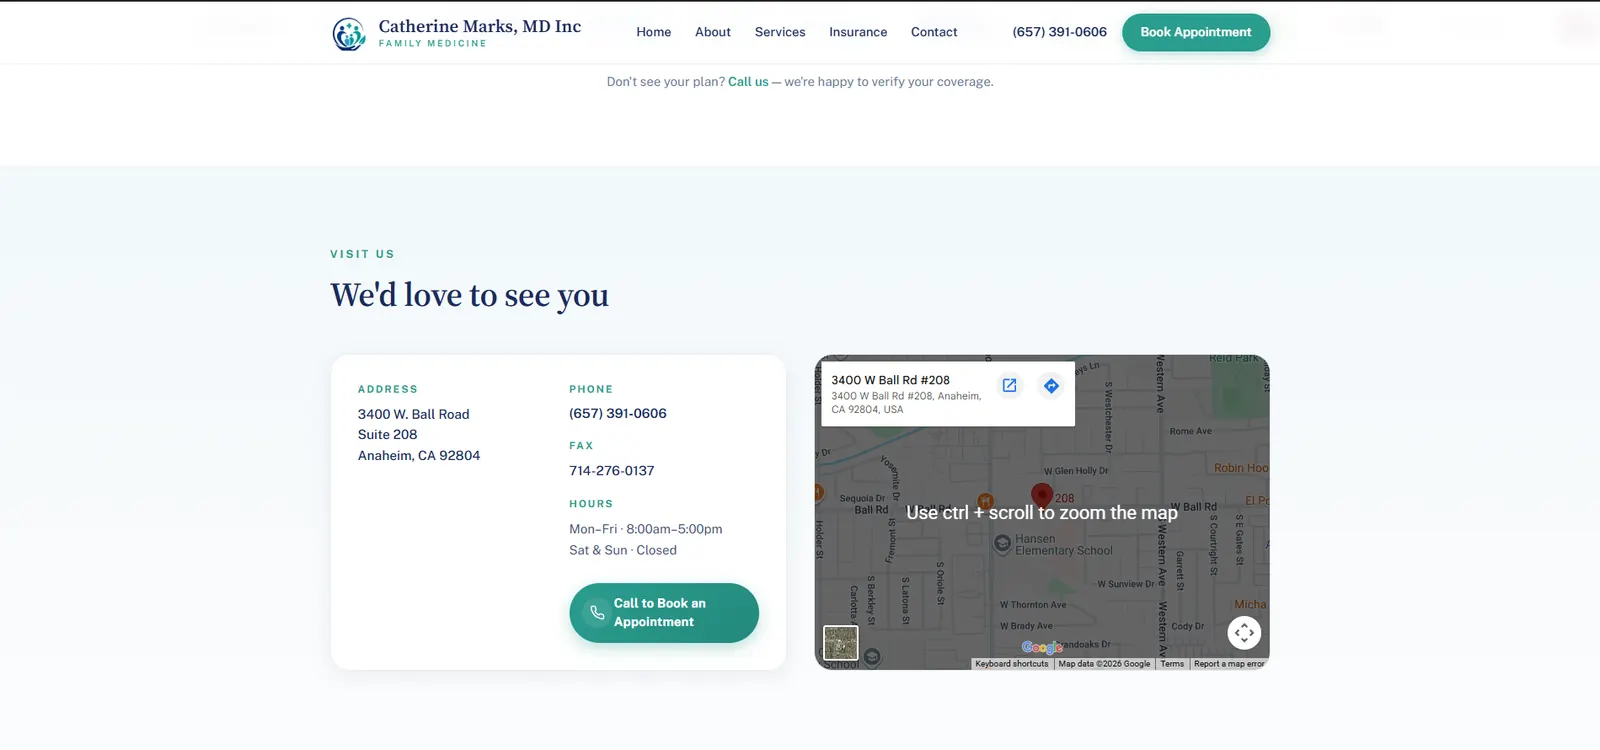The height and width of the screenshot is (750, 1600).
Task: Click the Book Appointment button
Action: [1196, 32]
